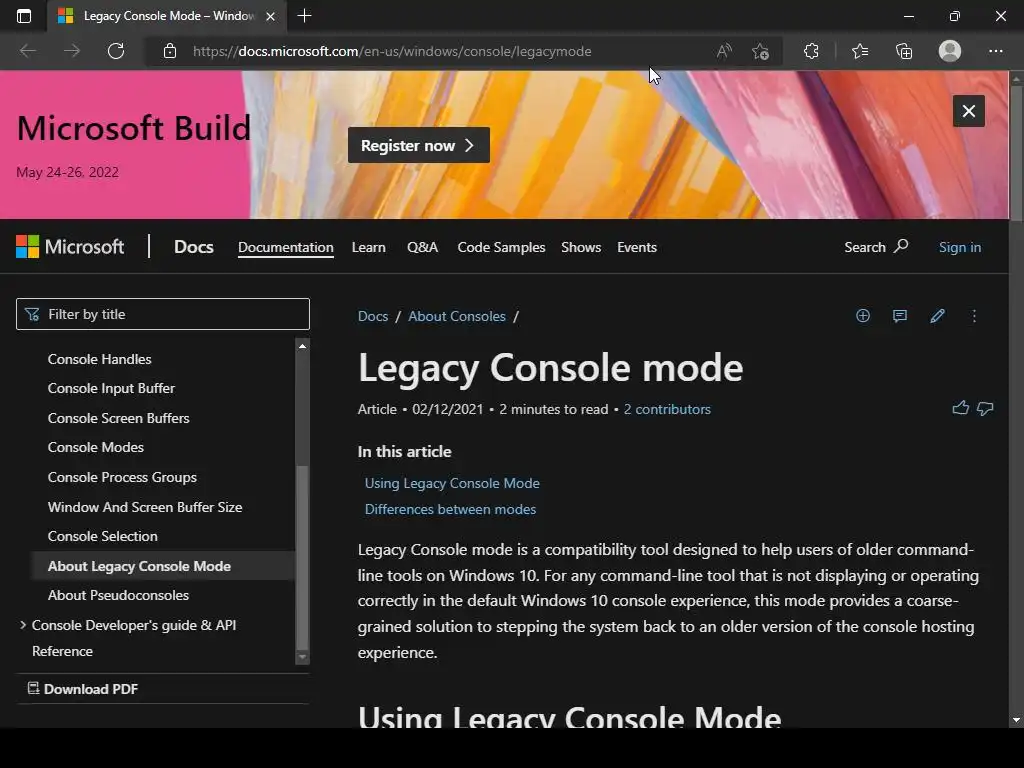Click thumbs up rating icon
This screenshot has height=768, width=1024.
(961, 409)
